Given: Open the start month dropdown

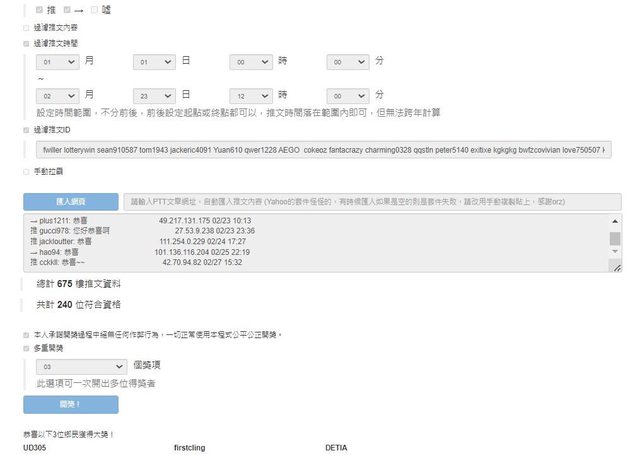Looking at the screenshot, I should pyautogui.click(x=56, y=62).
